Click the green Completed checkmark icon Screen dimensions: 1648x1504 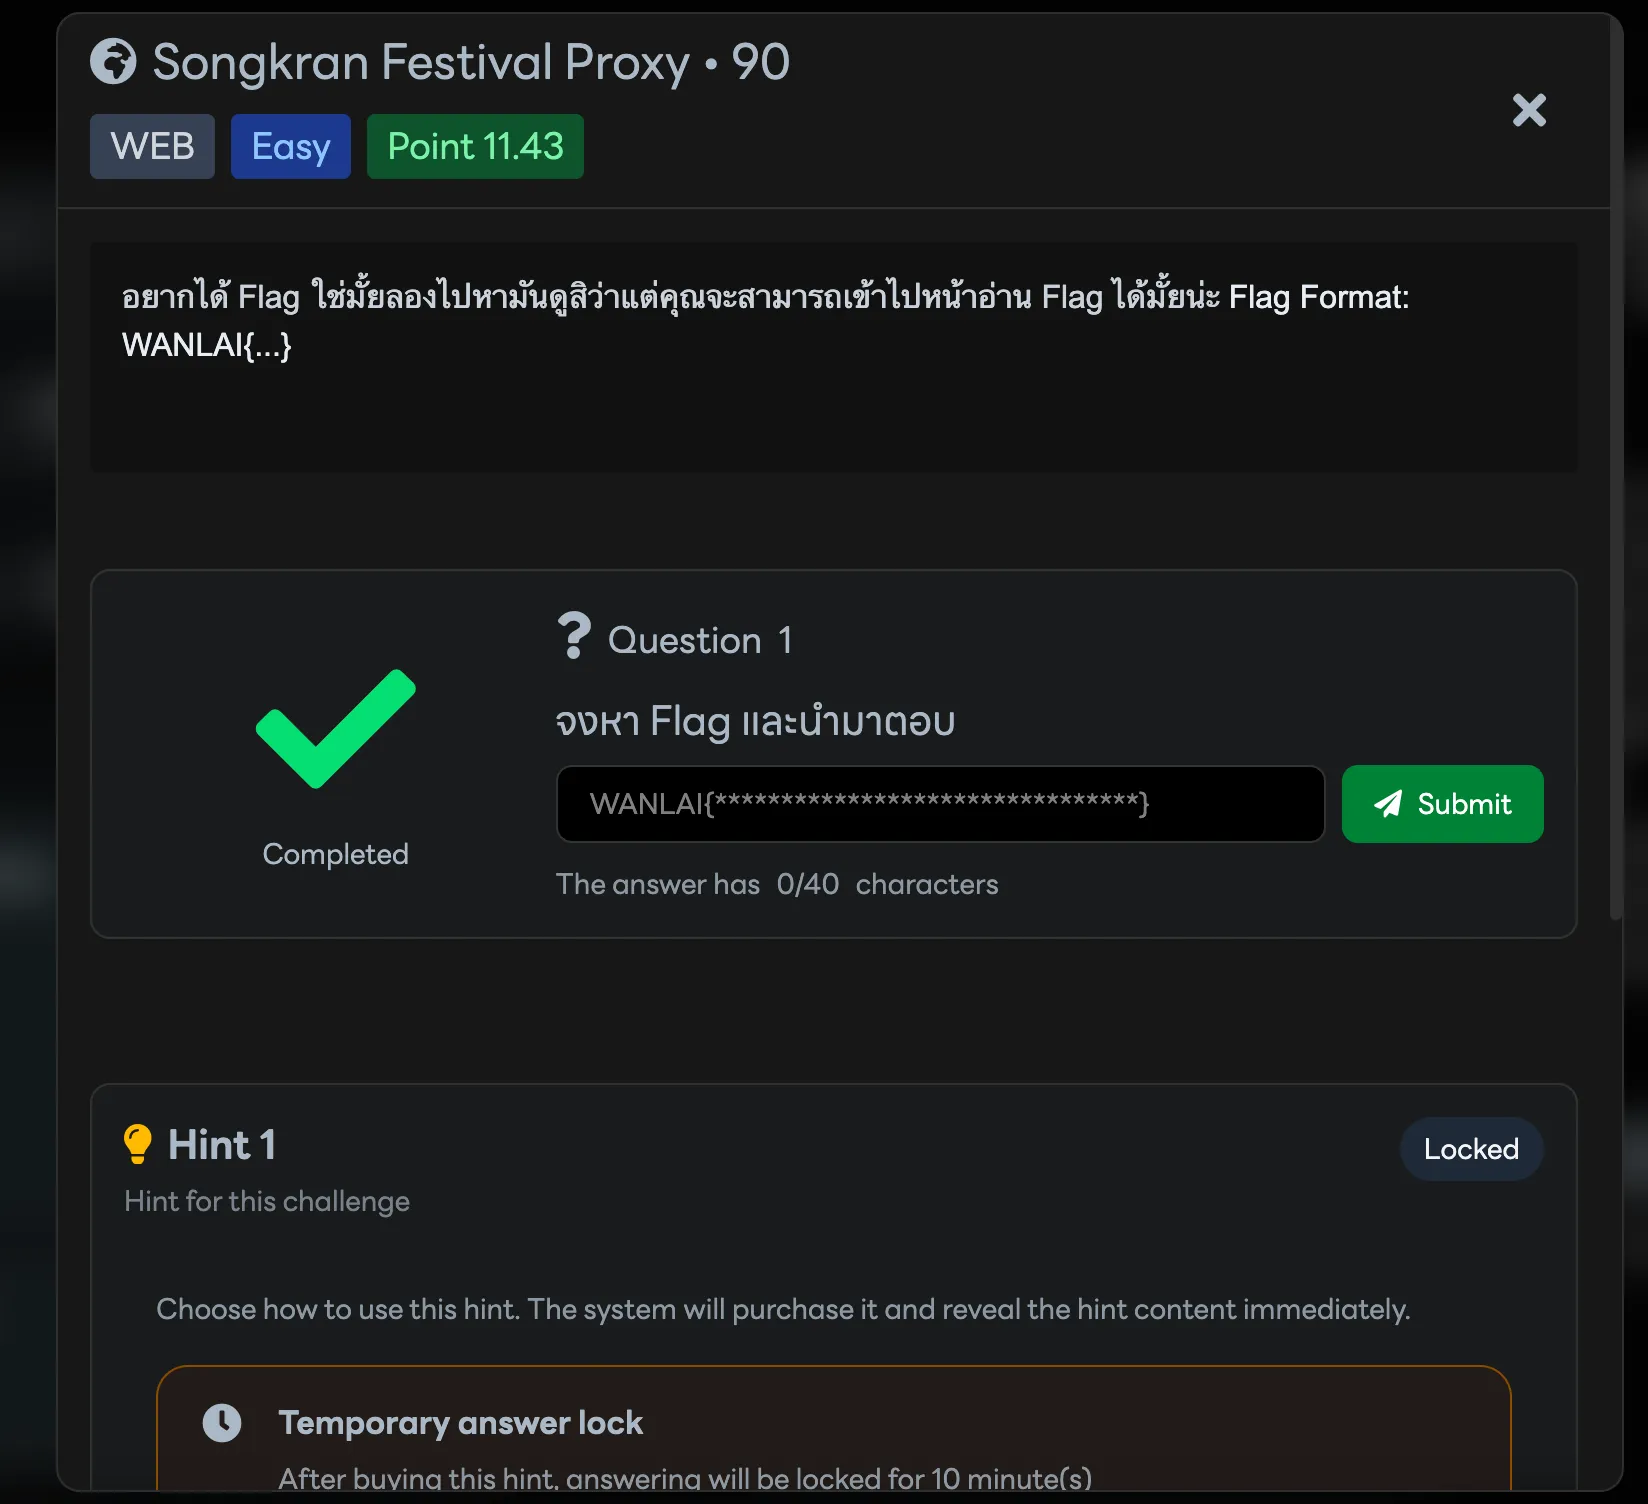[x=335, y=728]
